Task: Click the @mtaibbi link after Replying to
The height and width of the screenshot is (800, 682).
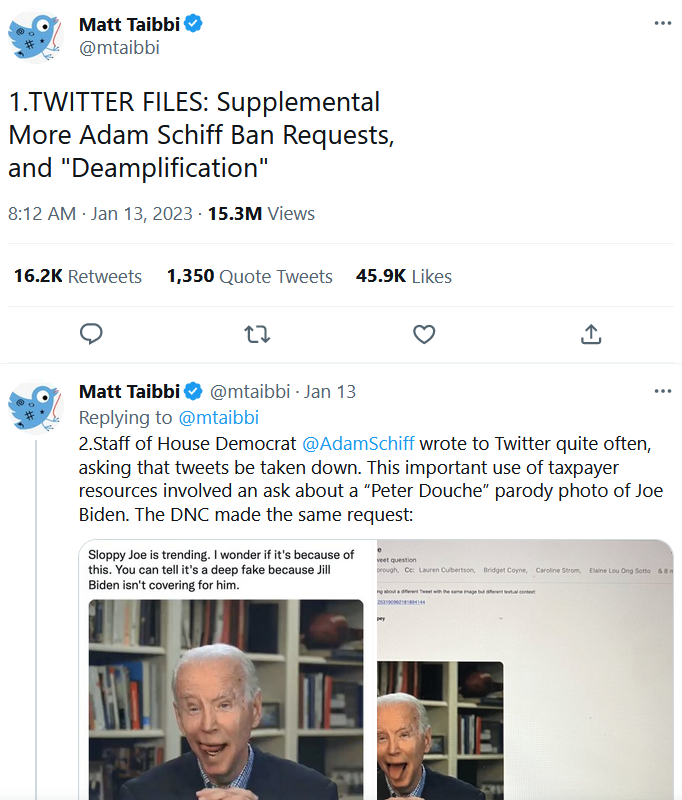Action: [218, 417]
